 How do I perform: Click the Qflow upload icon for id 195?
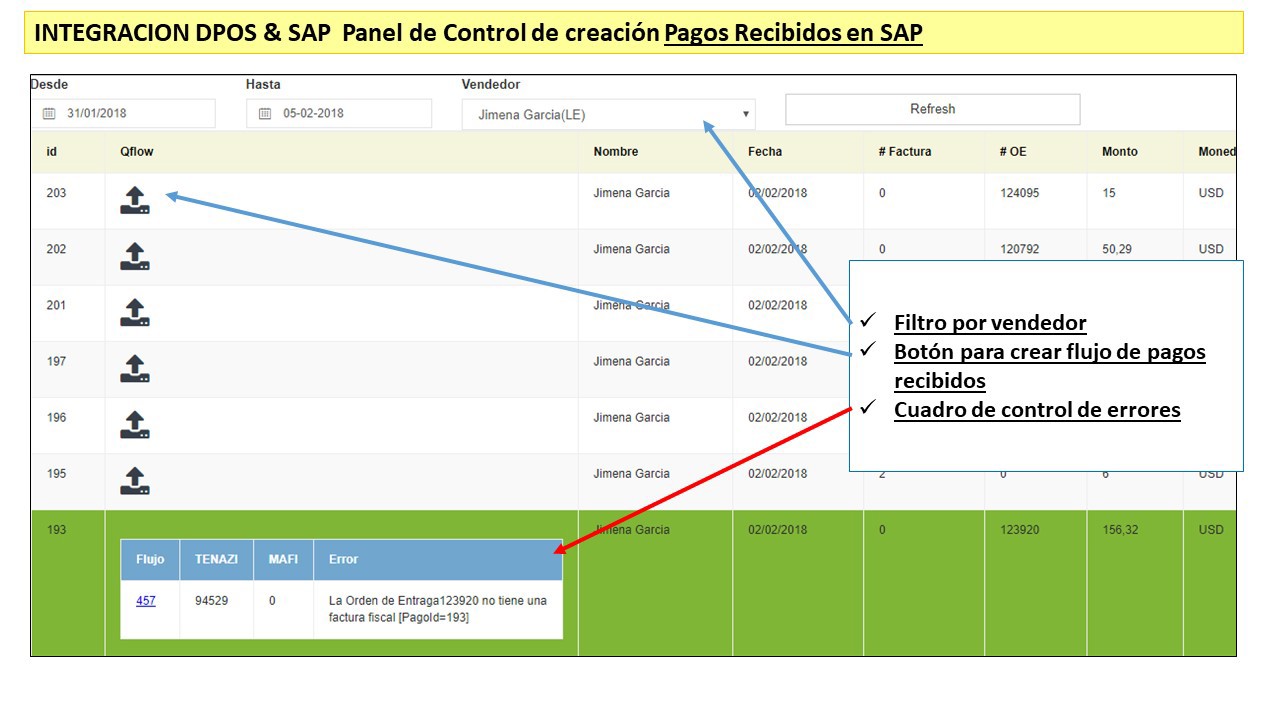tap(135, 481)
